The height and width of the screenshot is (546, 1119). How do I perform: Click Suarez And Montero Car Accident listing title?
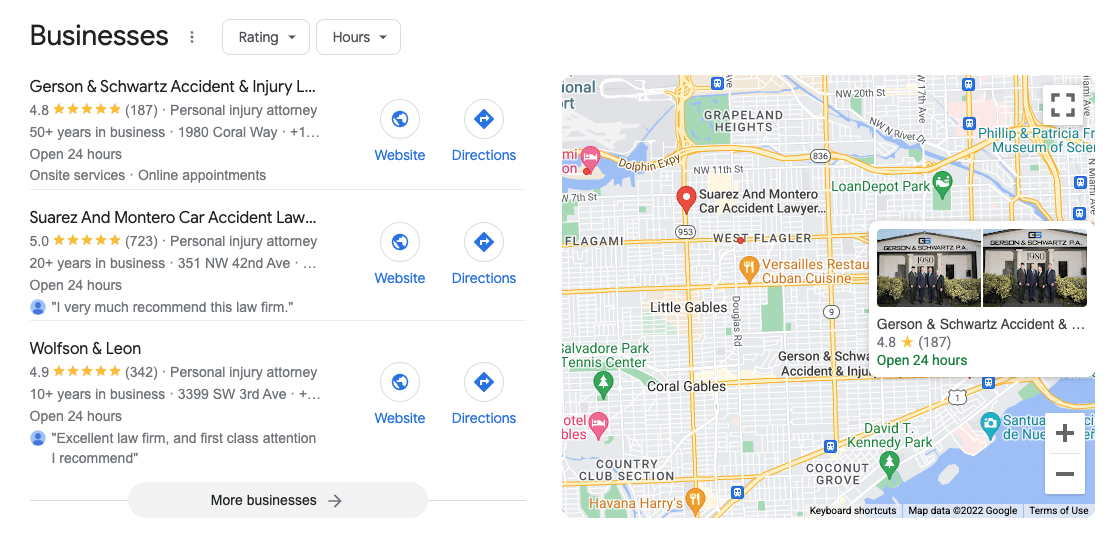(x=173, y=218)
